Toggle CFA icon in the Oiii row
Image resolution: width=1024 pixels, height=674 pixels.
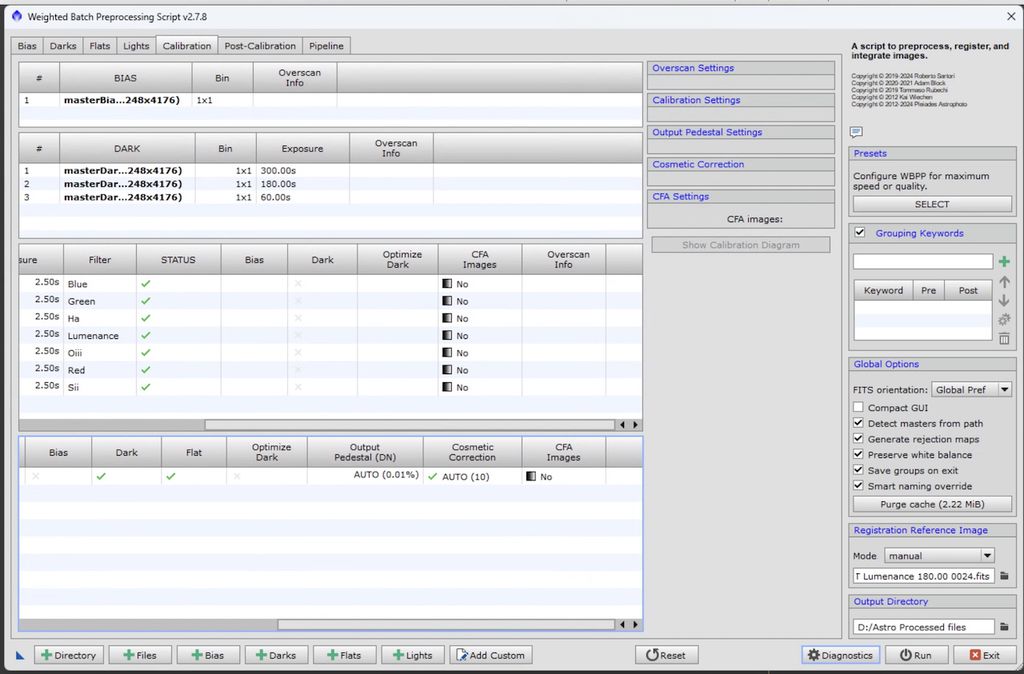[x=447, y=352]
